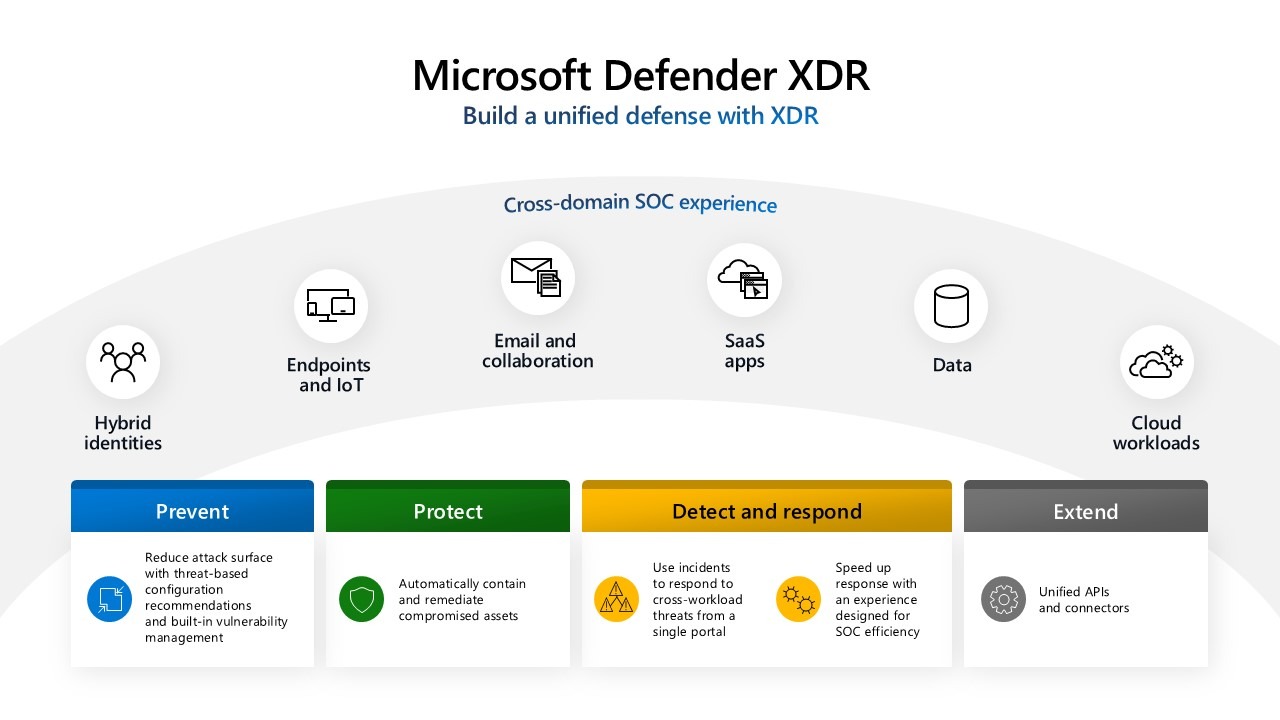Click the SaaS apps cloud icon

[x=744, y=279]
